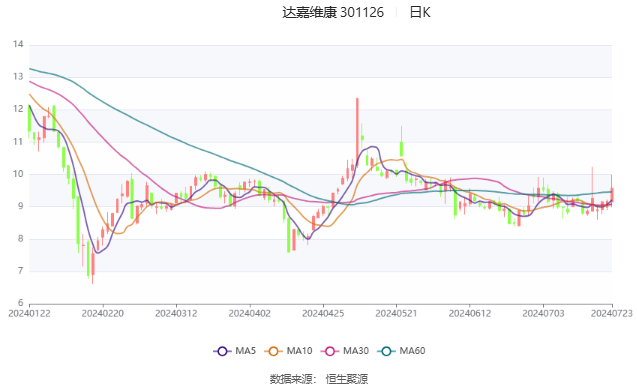Click the x-axis date 20240220
Screen dimensions: 637x387
tap(103, 313)
